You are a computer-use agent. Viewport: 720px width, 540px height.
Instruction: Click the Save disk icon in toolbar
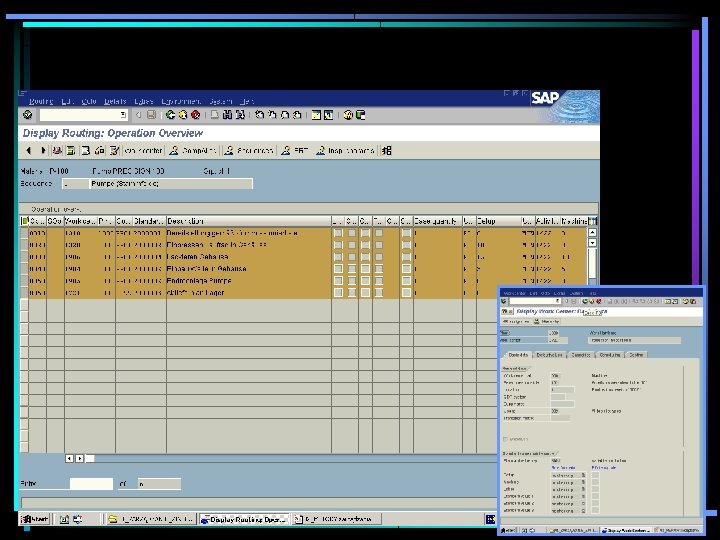[151, 115]
